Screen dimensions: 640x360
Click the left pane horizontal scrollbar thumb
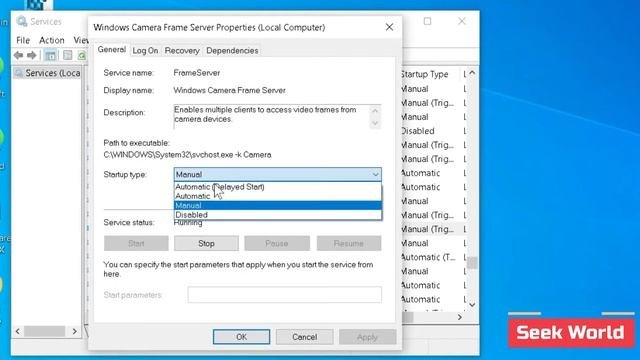(44, 331)
